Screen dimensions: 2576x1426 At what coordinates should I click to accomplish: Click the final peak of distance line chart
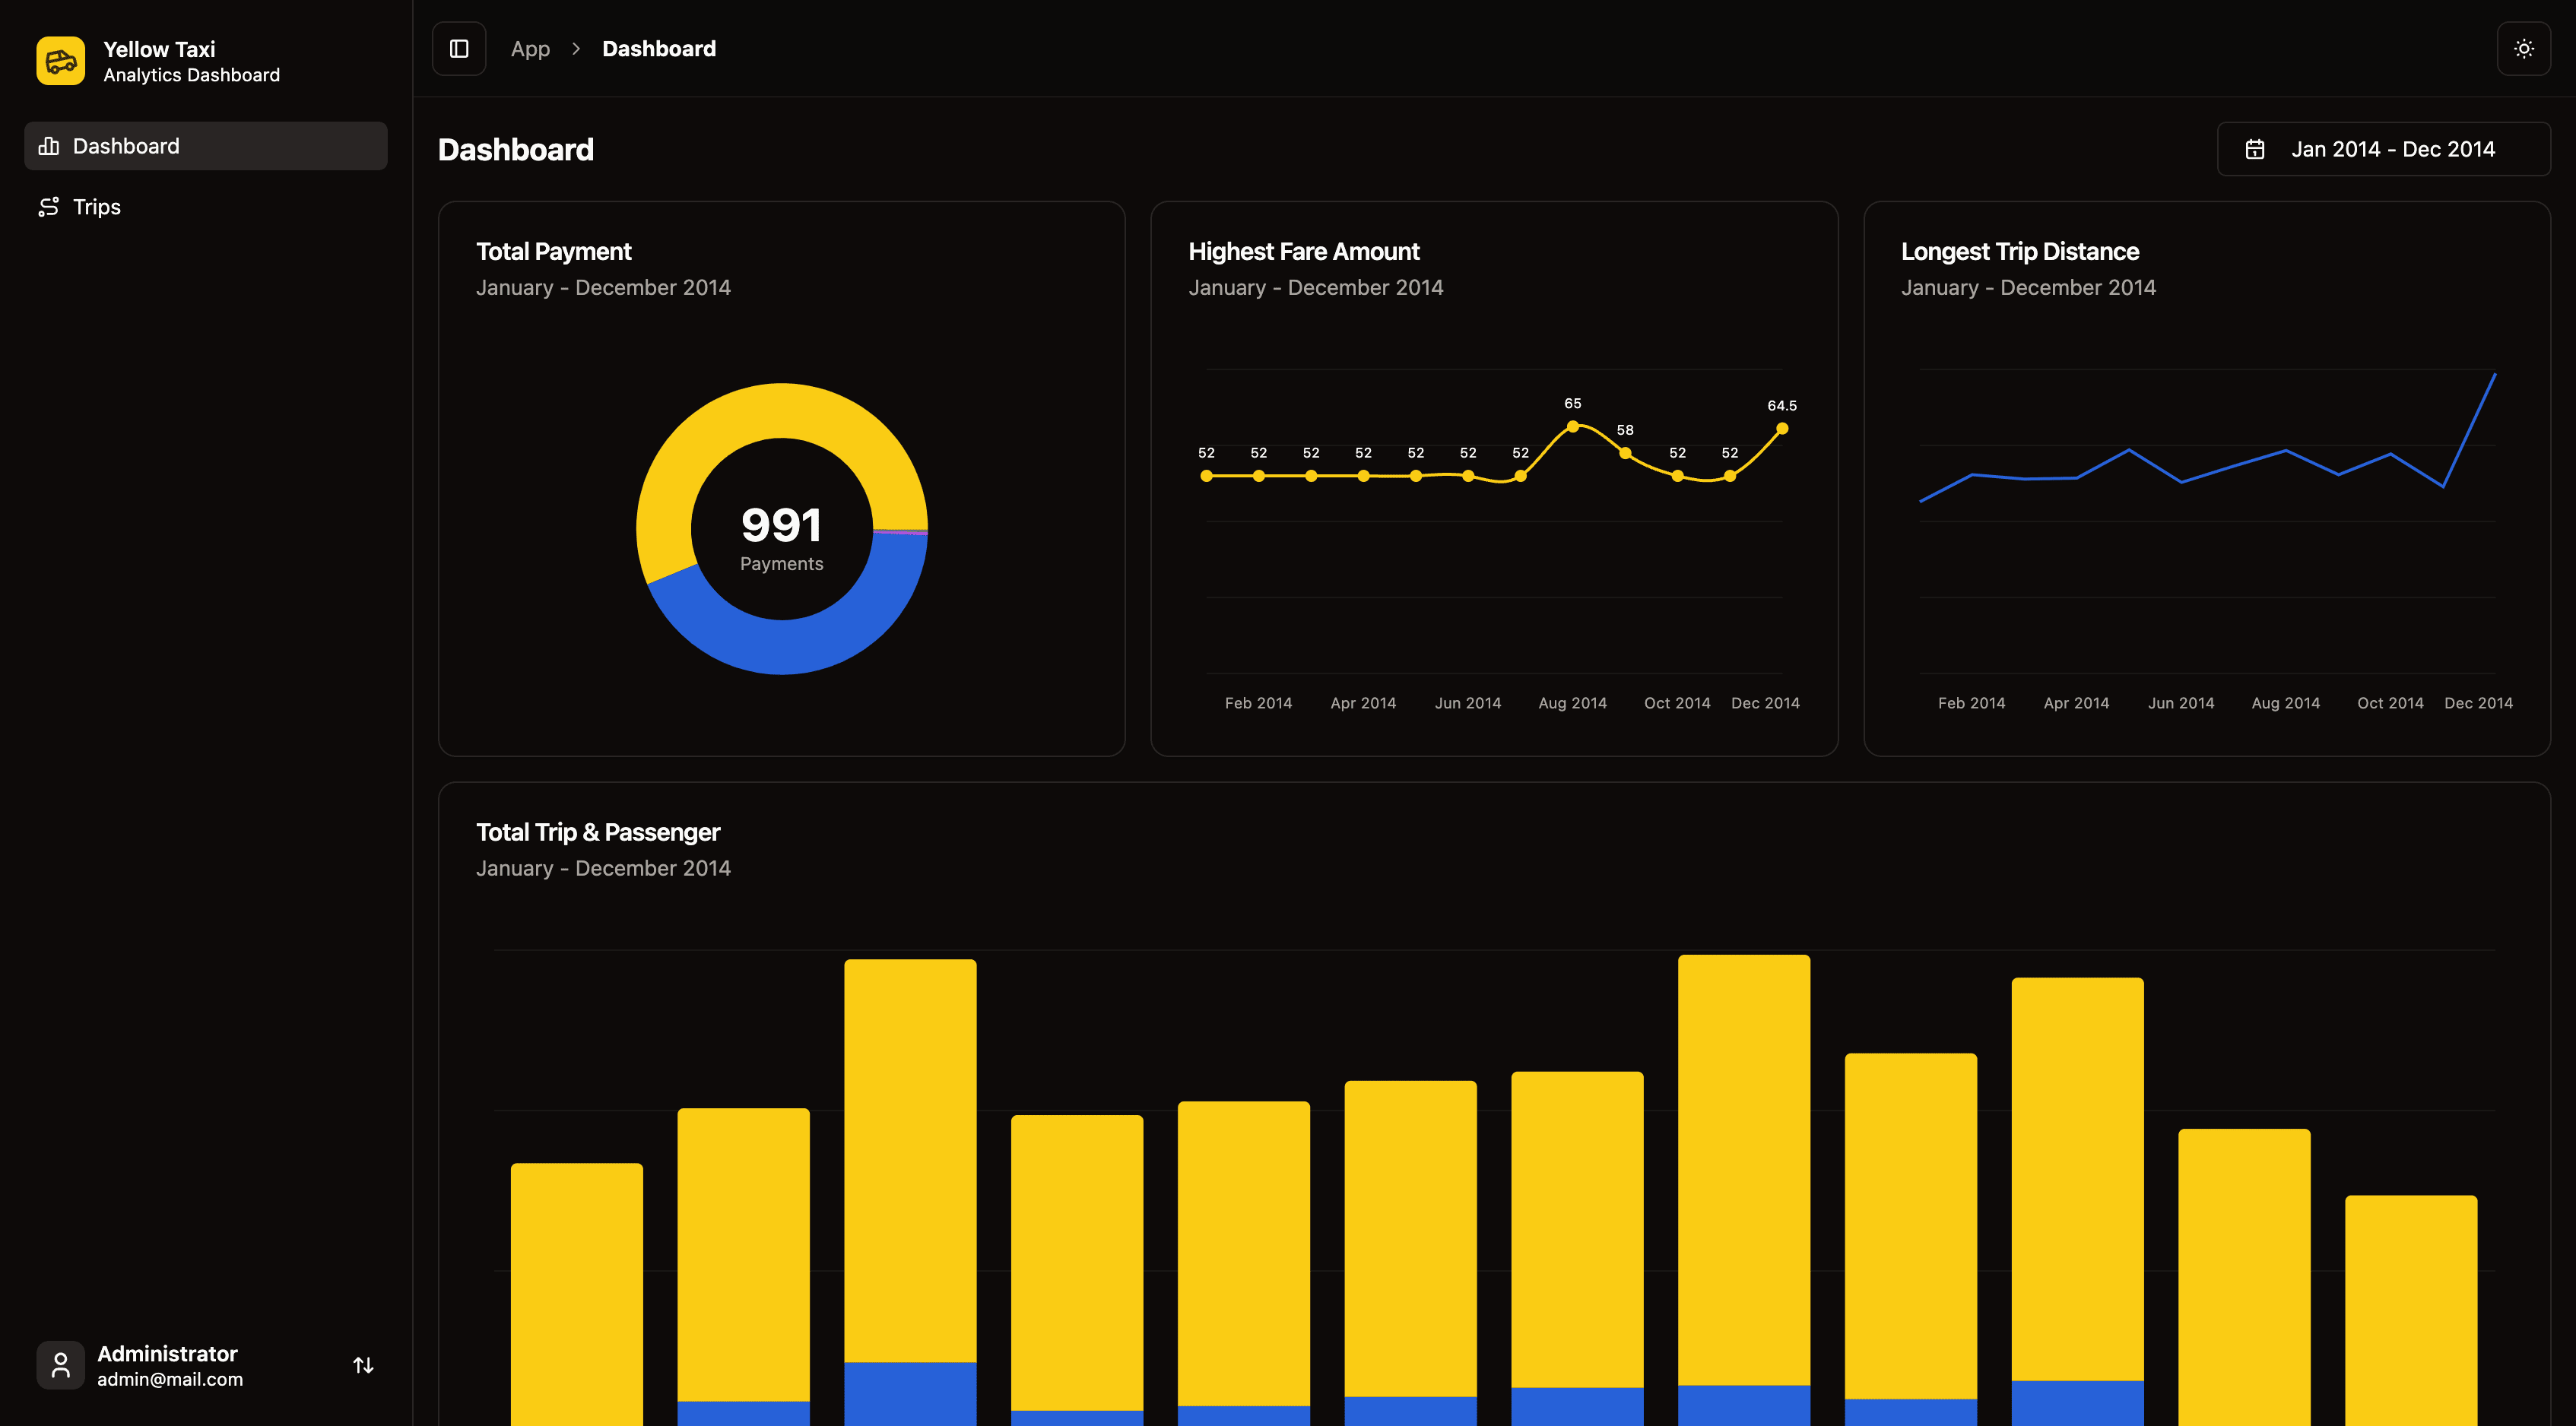click(2494, 375)
